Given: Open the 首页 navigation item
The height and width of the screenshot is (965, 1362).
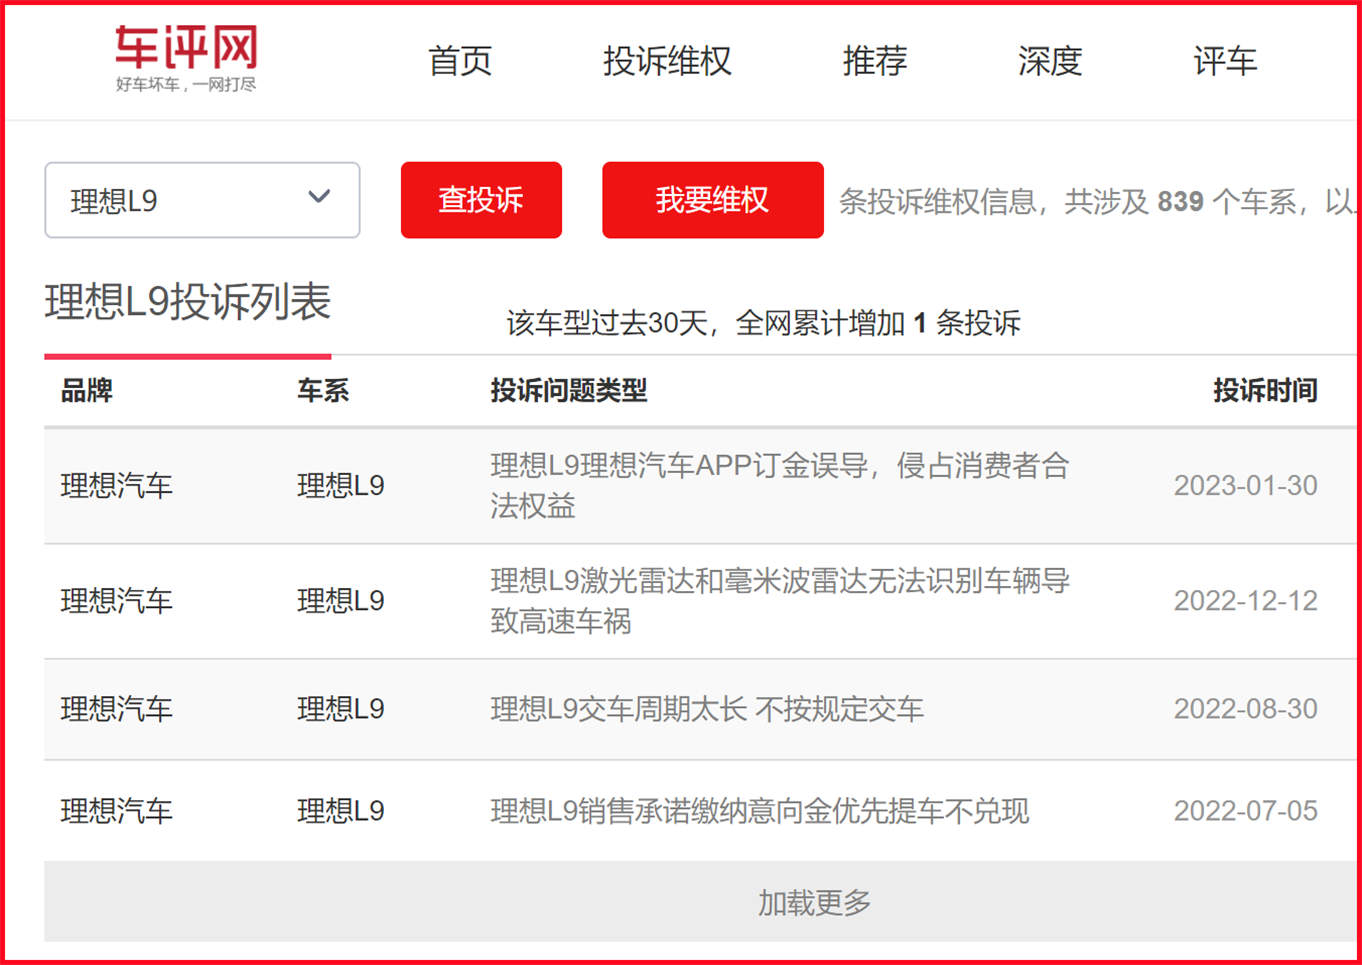Looking at the screenshot, I should point(460,61).
